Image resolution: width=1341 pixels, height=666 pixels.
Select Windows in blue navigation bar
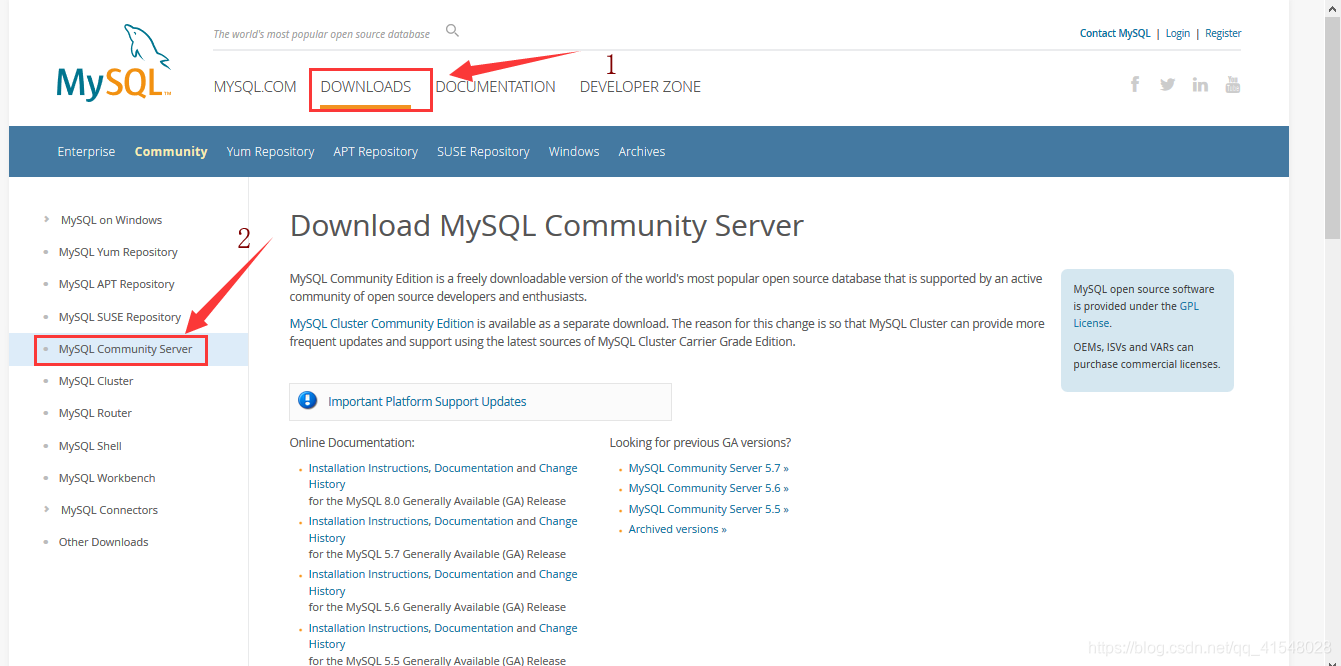[574, 152]
